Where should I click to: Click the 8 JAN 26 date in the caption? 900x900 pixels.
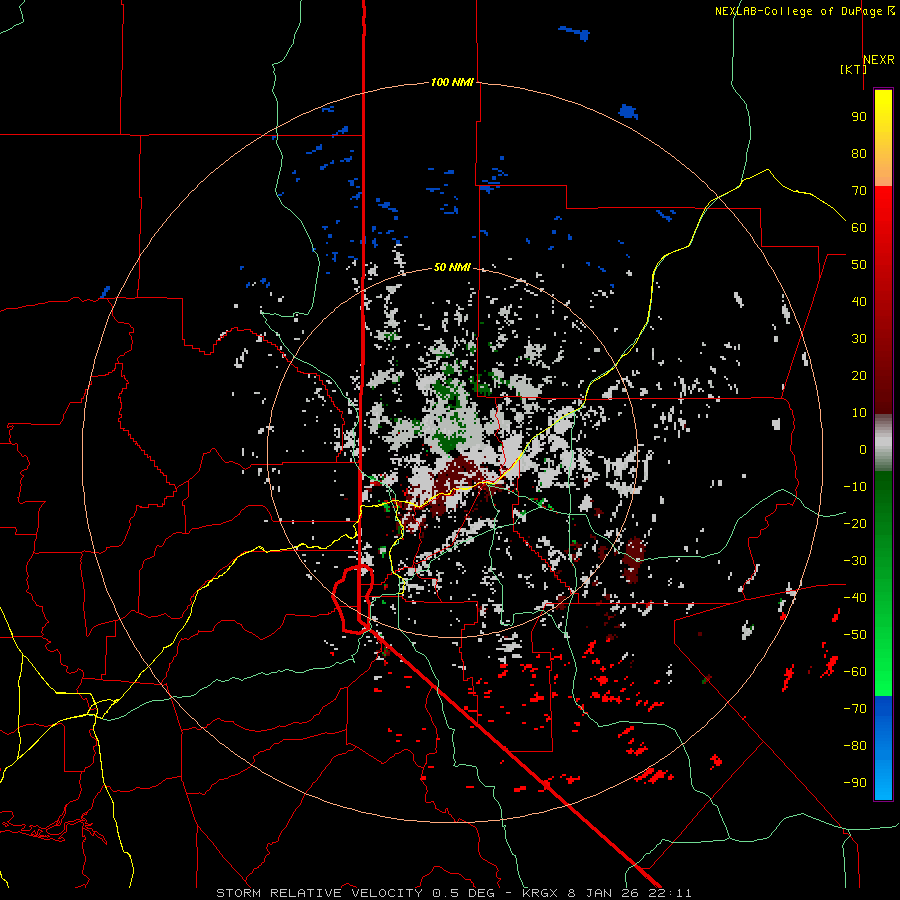(x=603, y=893)
